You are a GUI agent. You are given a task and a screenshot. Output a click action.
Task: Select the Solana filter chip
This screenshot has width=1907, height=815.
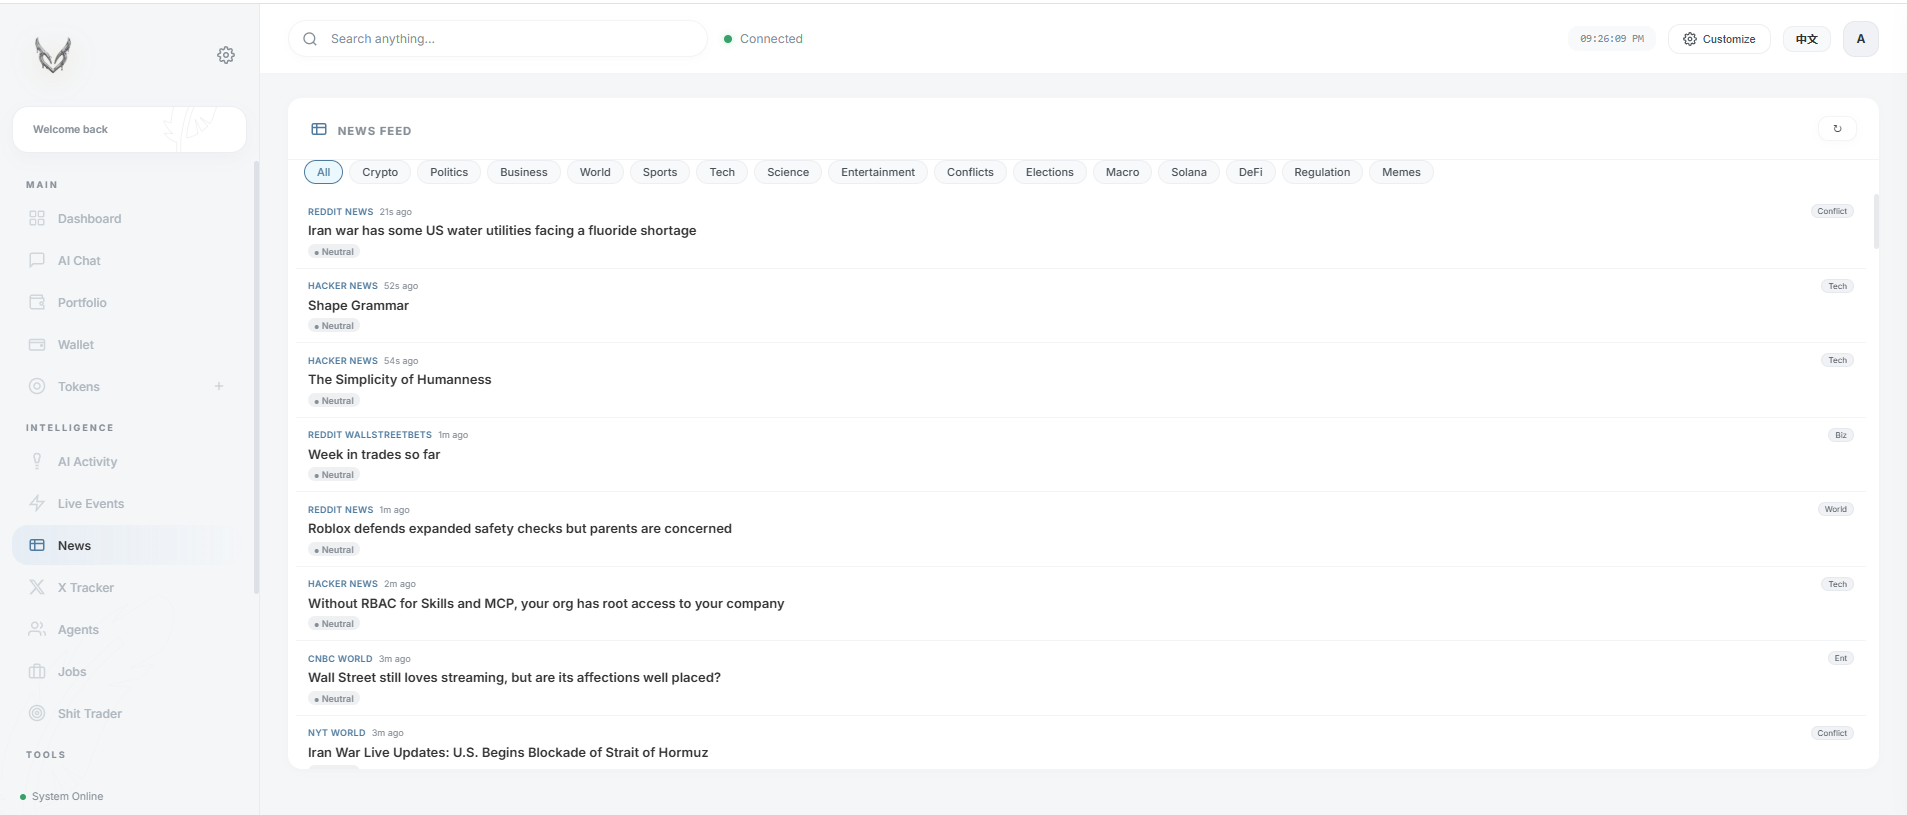coord(1189,172)
